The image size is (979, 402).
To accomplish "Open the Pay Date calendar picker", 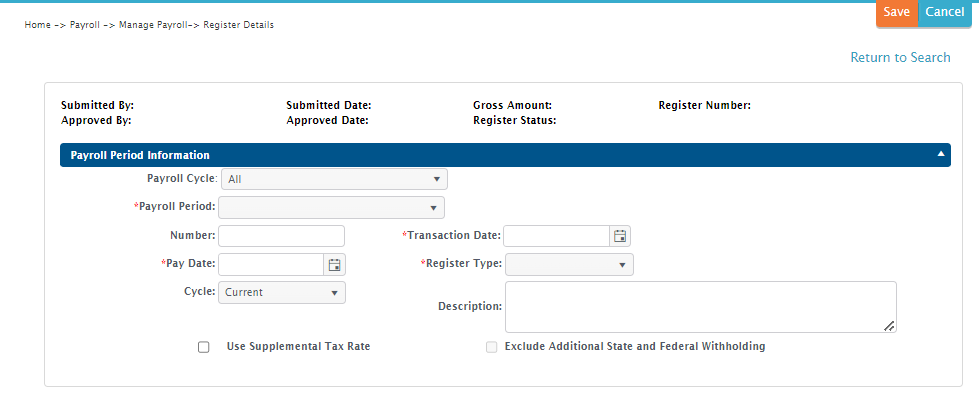I will coord(335,265).
